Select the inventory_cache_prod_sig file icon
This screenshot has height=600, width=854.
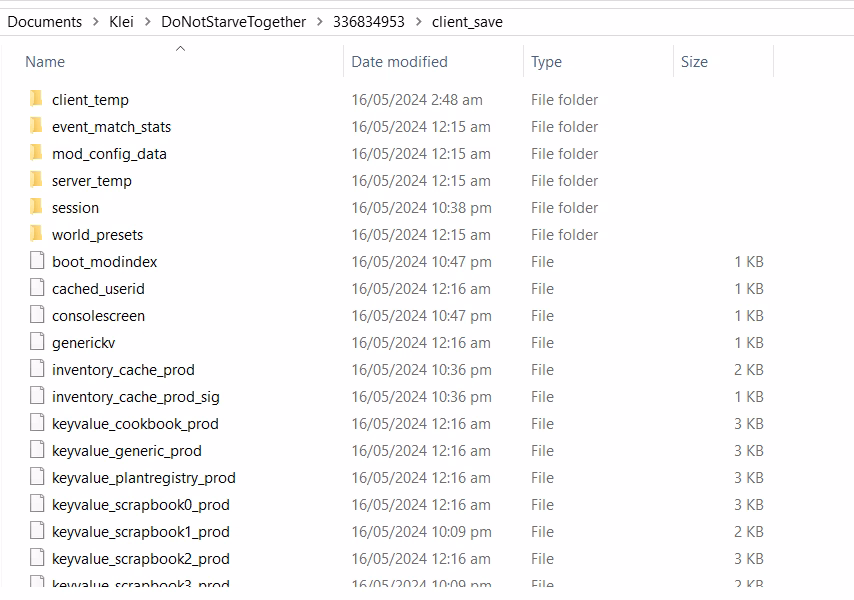(37, 396)
